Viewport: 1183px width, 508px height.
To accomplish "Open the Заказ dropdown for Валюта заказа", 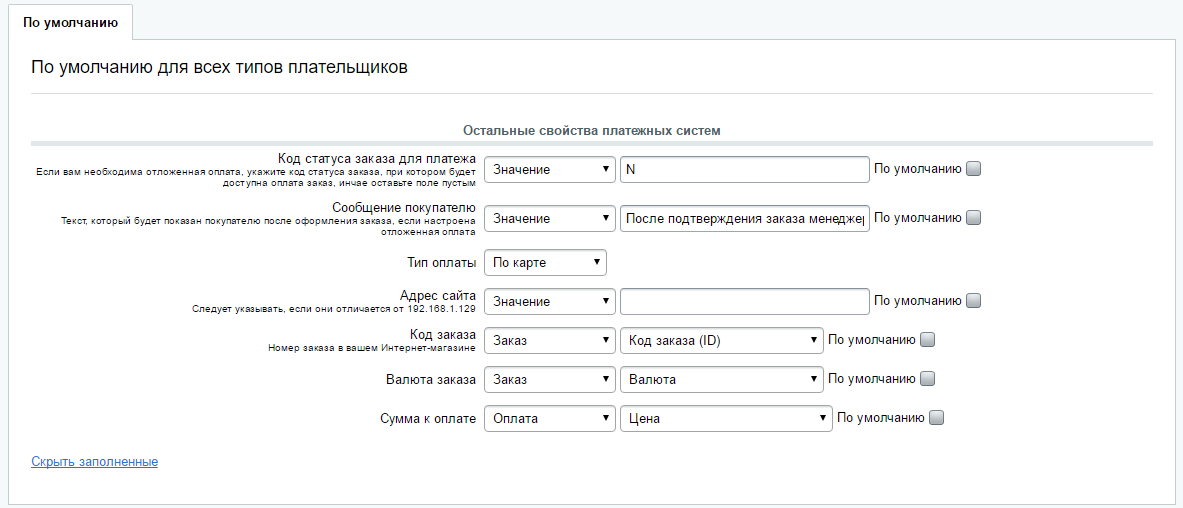I will pyautogui.click(x=549, y=379).
